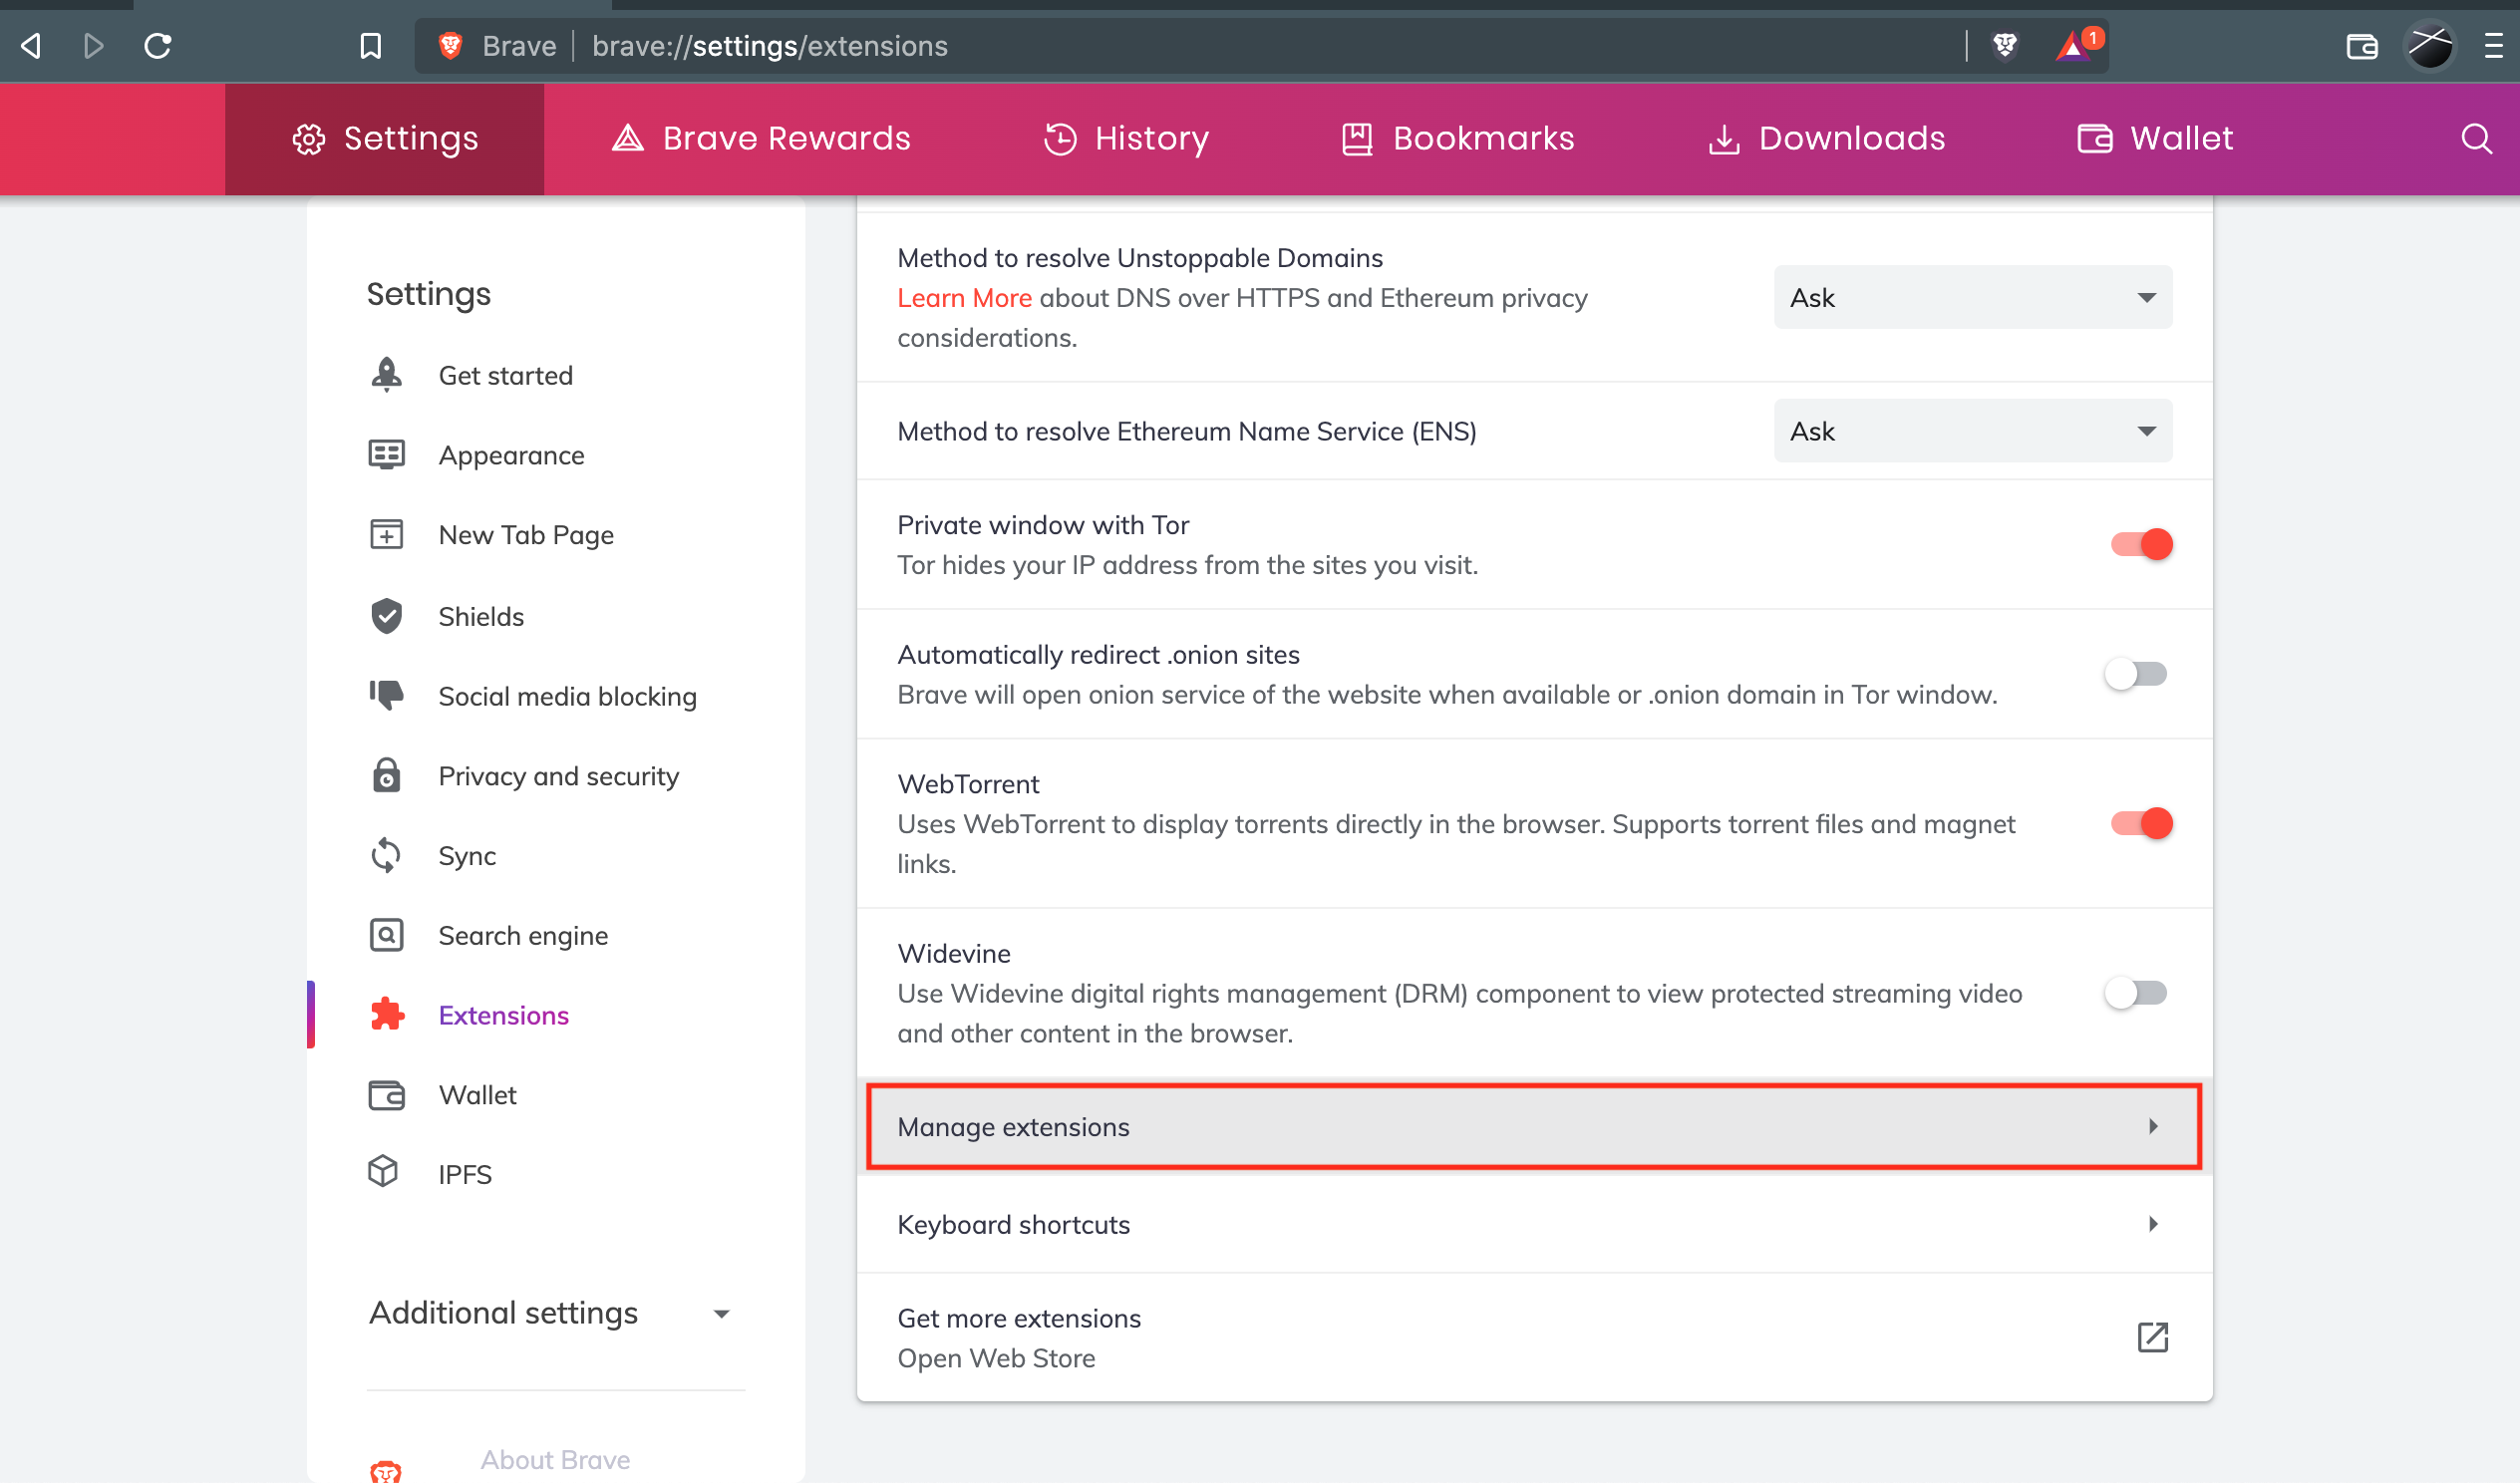The height and width of the screenshot is (1483, 2520).
Task: Click the bookmark this page icon
Action: pyautogui.click(x=370, y=46)
